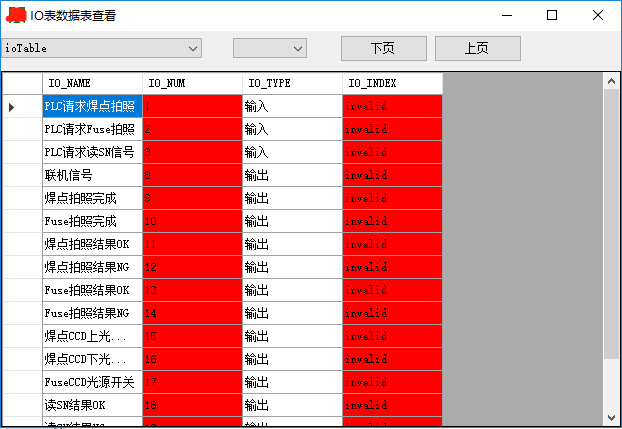
Task: Click IO_NUM cell with value 8
Action: pyautogui.click(x=192, y=175)
